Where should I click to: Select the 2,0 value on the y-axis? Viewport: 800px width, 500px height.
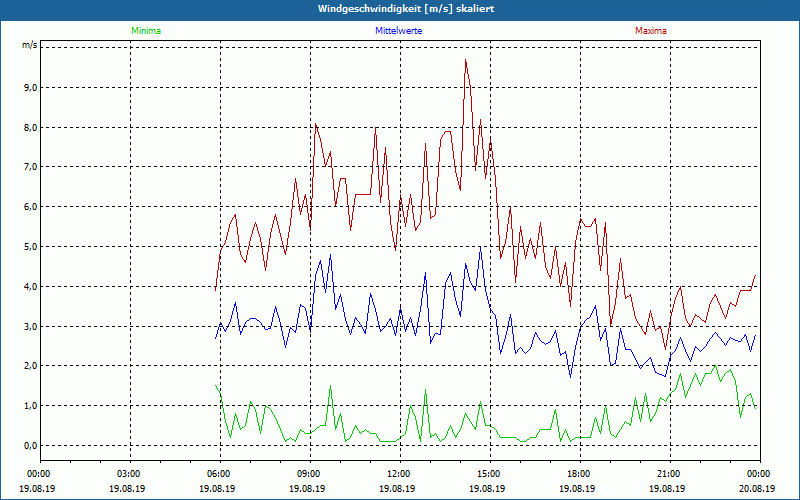[28, 366]
